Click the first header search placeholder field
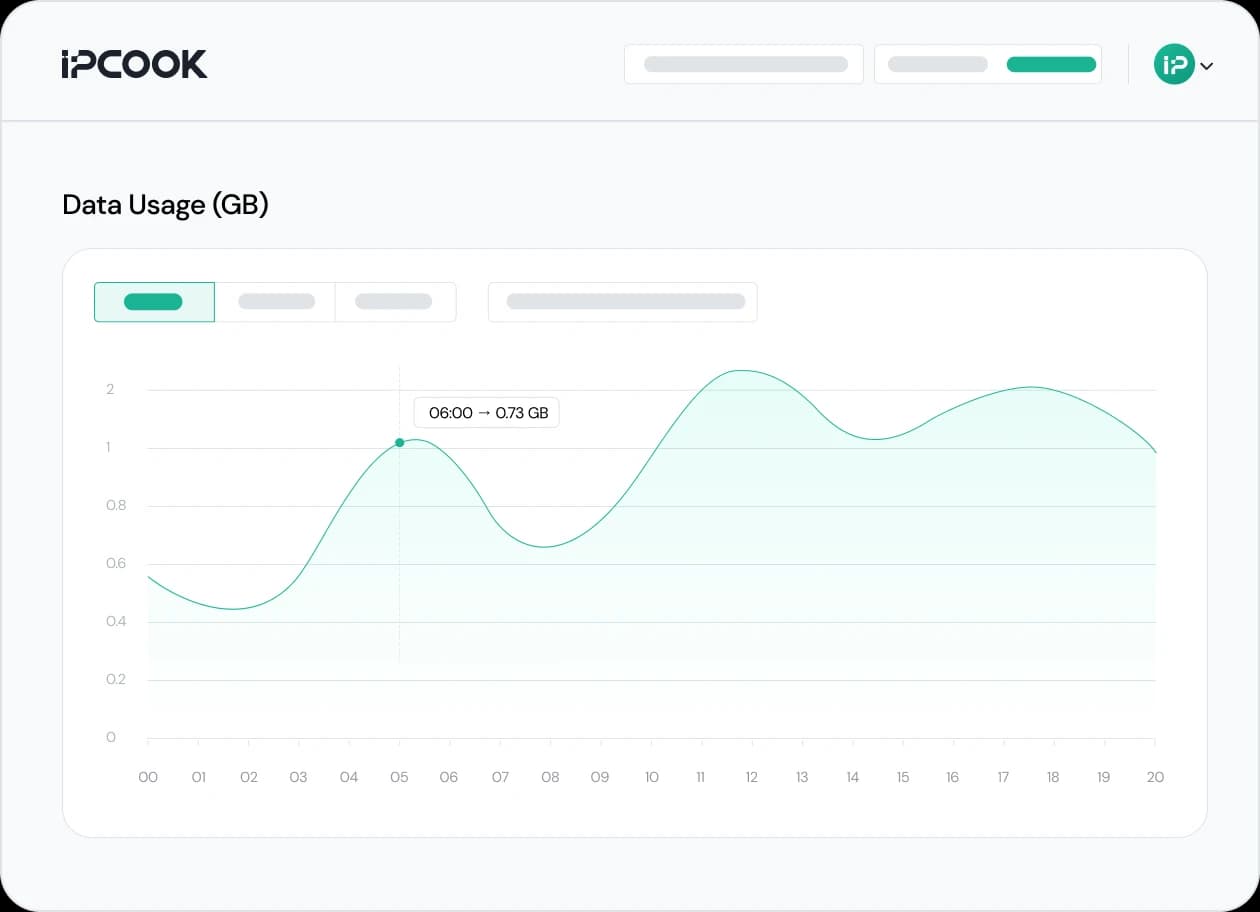 [743, 64]
